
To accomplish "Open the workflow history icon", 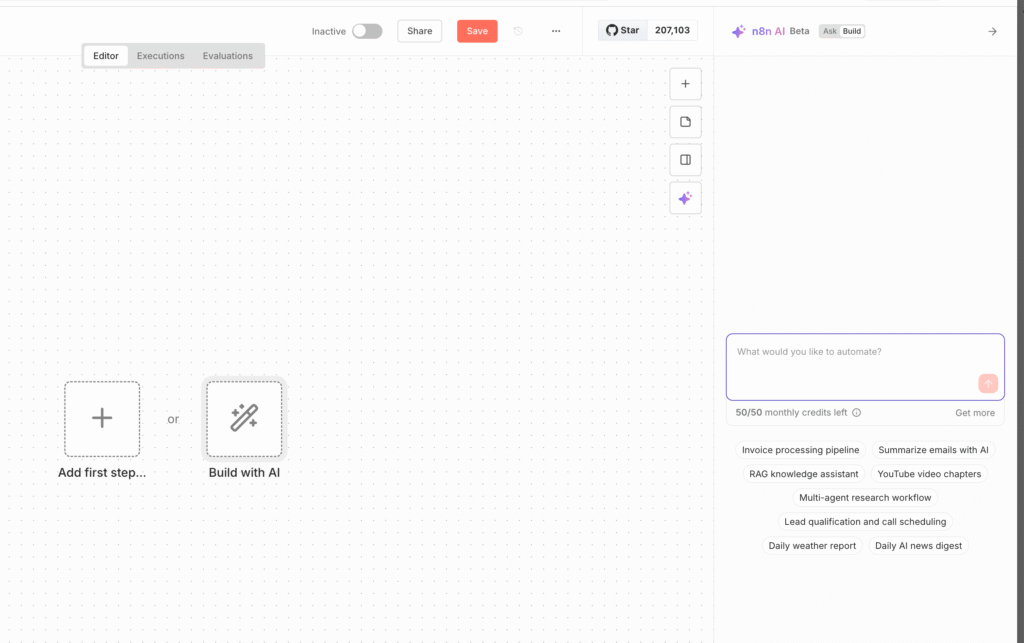I will tap(518, 31).
